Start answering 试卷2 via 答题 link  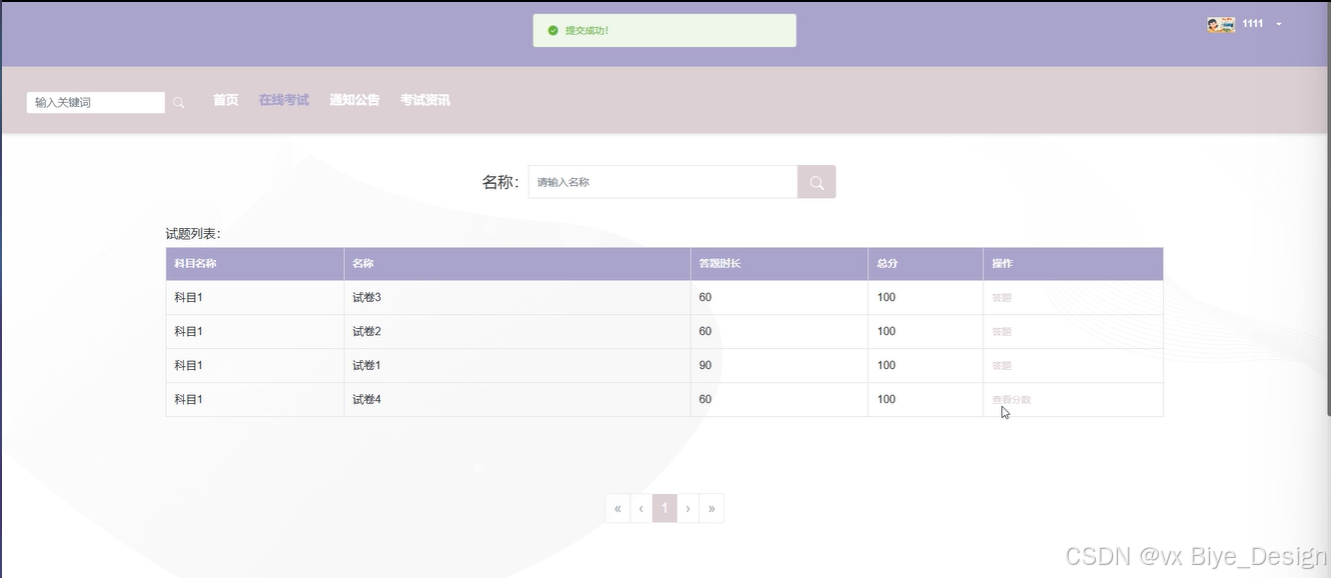1001,332
